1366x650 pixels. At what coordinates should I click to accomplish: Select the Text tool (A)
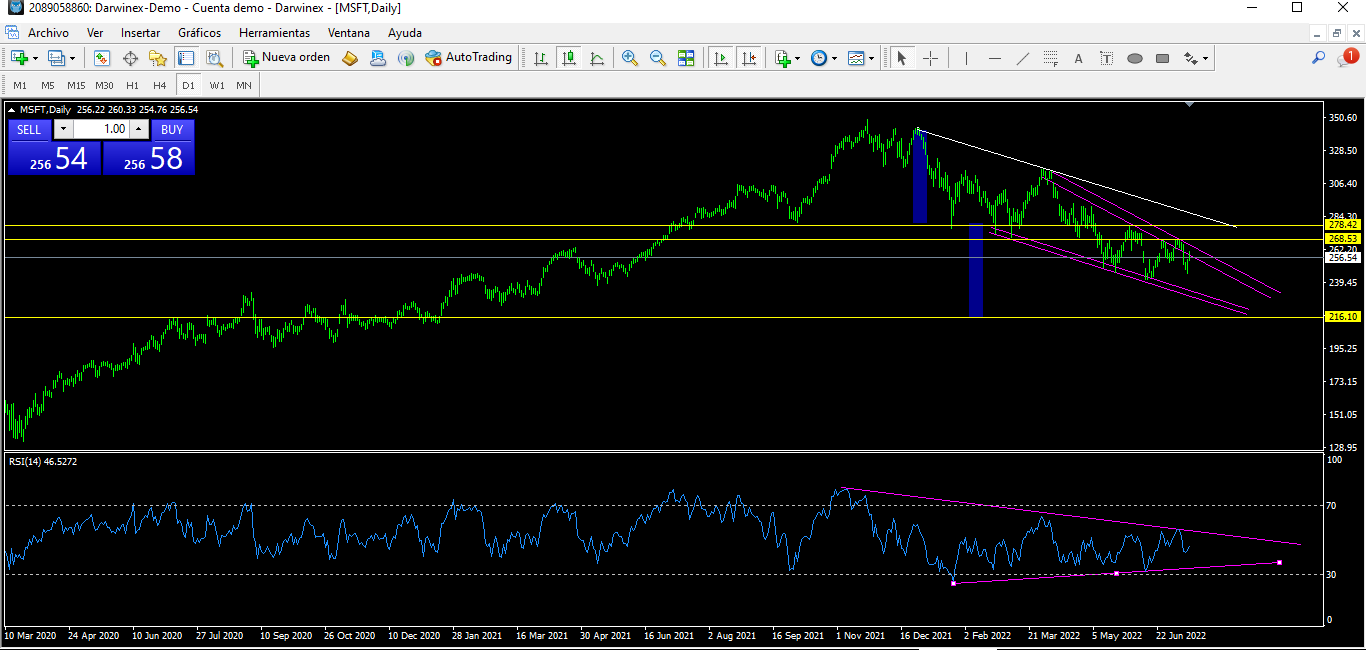point(1079,58)
